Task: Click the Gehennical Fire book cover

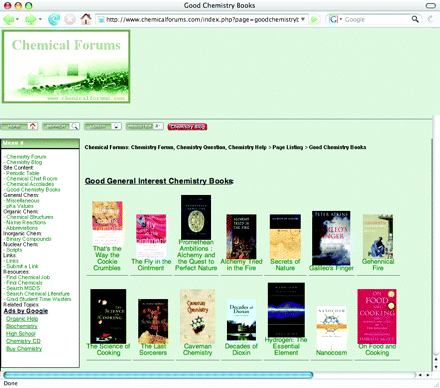Action: pos(378,236)
